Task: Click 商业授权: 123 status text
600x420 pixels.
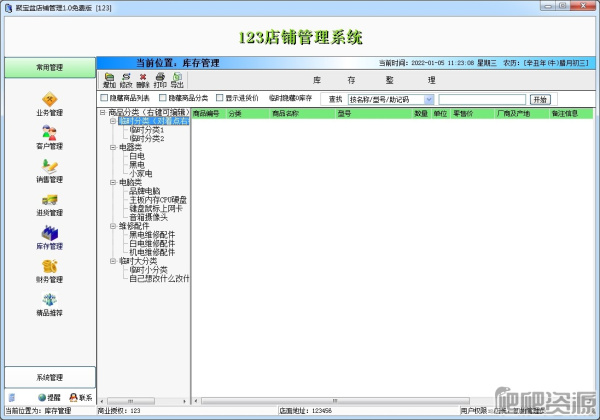Action: [x=119, y=411]
